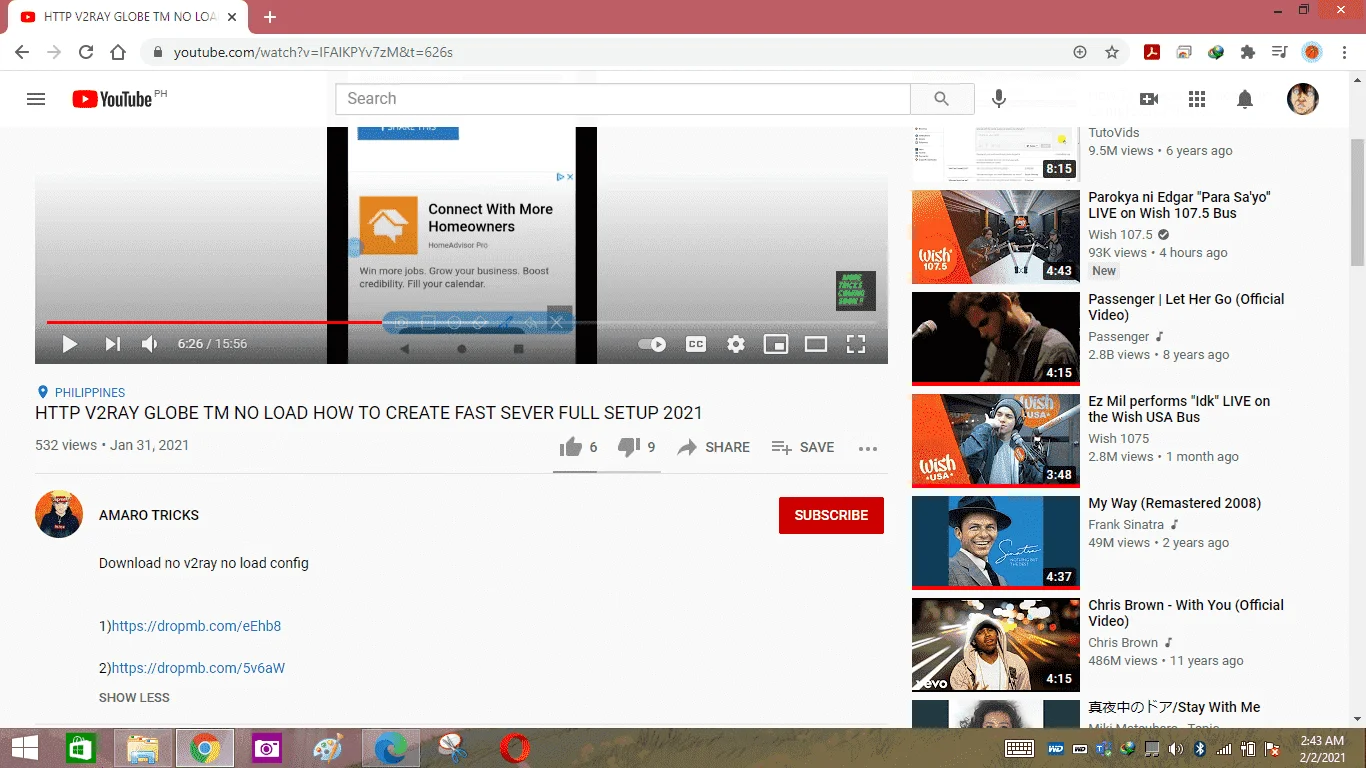Launch Opera from the taskbar
Screen dimensions: 1366x768
coord(515,748)
